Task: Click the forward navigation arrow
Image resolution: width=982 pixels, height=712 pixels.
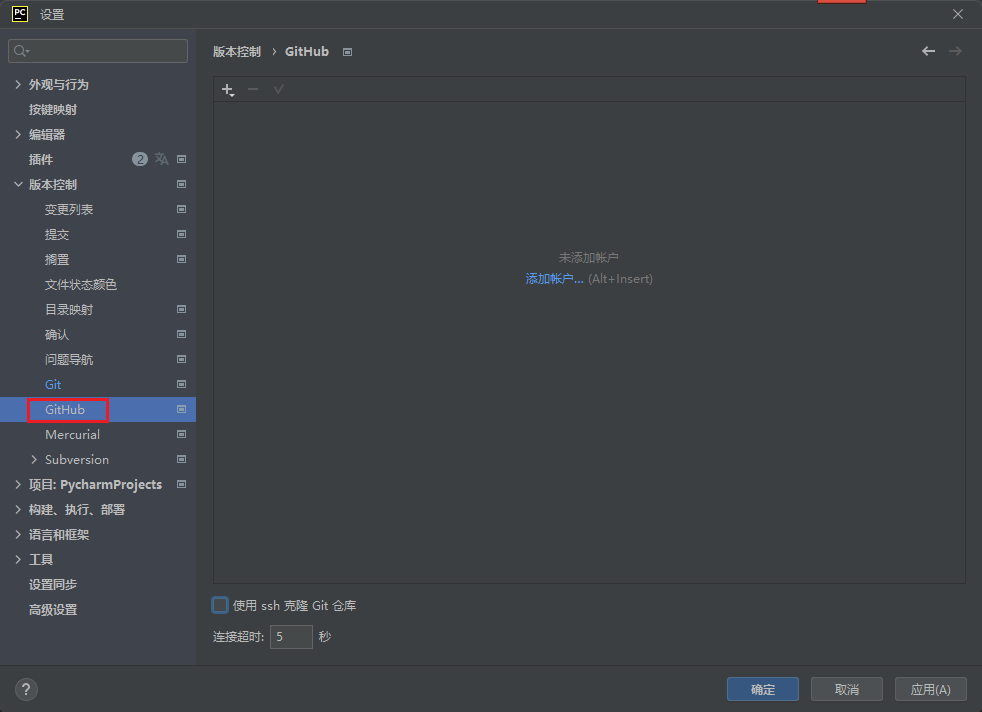Action: pyautogui.click(x=955, y=51)
